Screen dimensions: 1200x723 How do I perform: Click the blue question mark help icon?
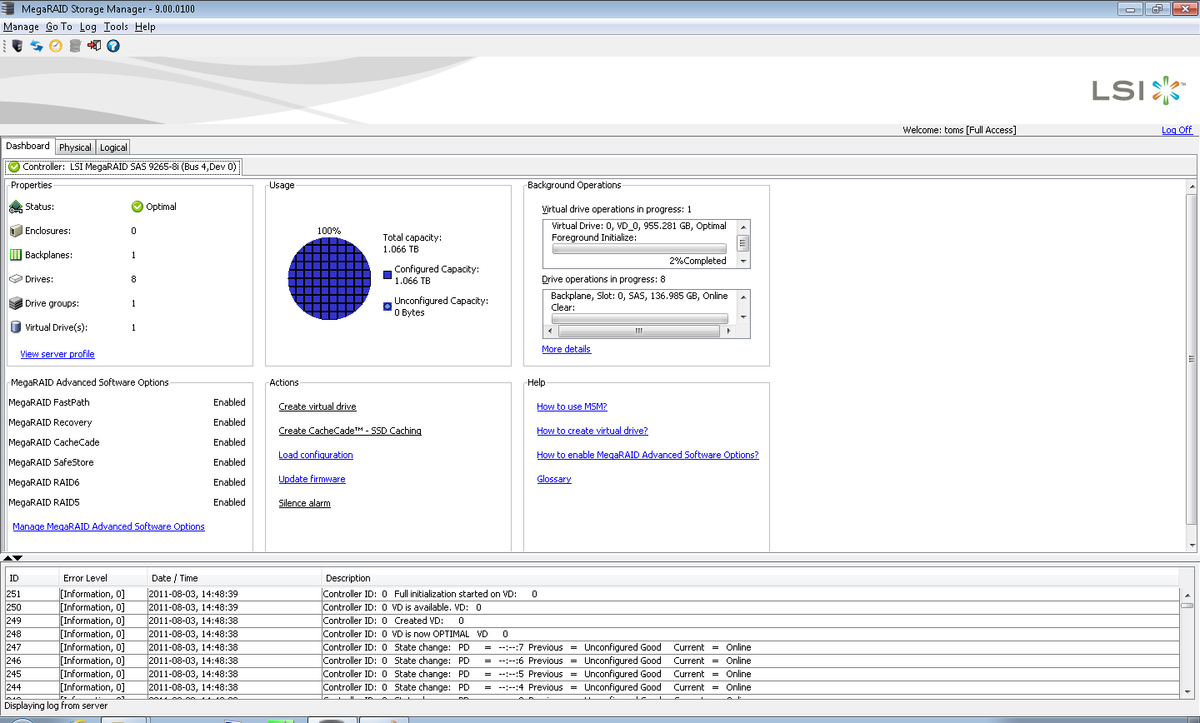coord(113,45)
